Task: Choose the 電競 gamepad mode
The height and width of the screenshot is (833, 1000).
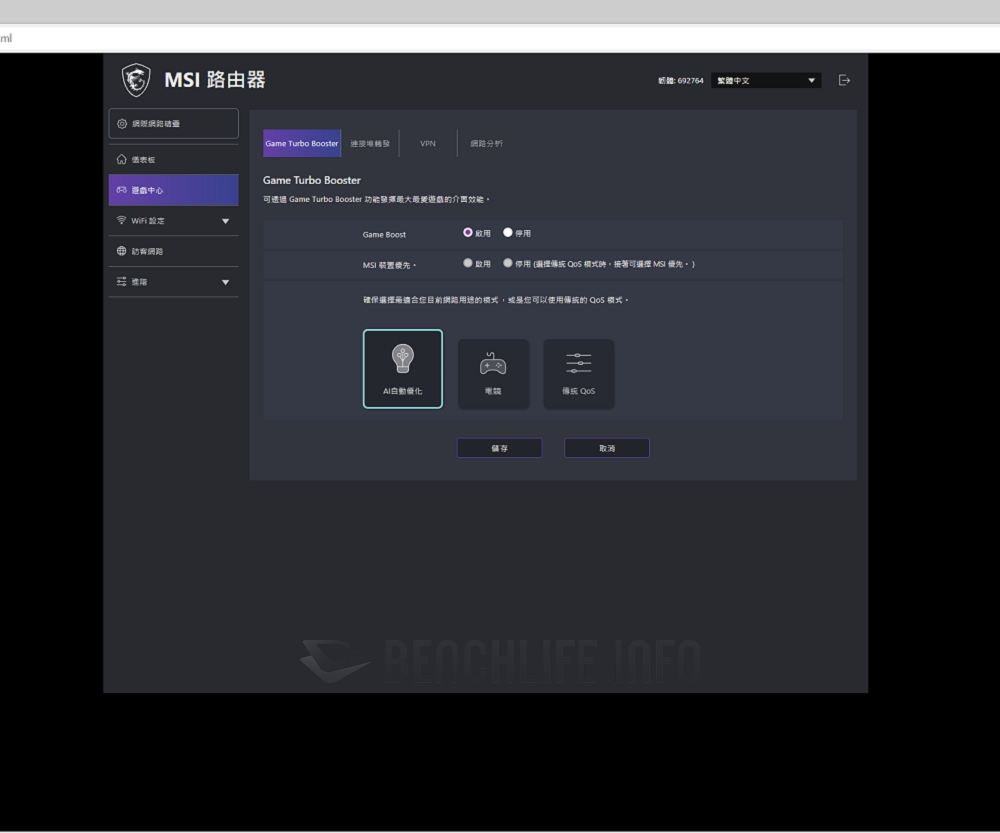Action: click(x=493, y=373)
